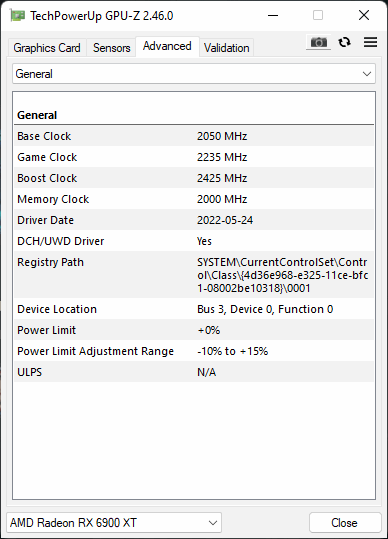Minimize the GPU-Z window
The height and width of the screenshot is (539, 388).
click(x=273, y=15)
